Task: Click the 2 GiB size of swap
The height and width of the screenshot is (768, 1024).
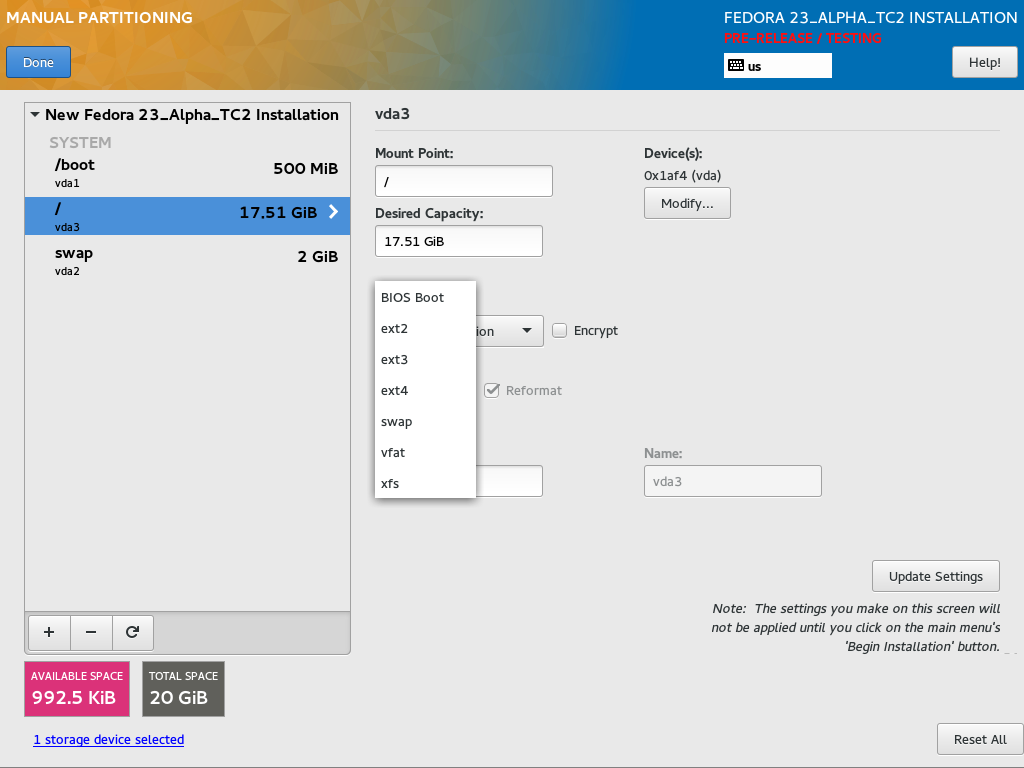Action: coord(318,257)
